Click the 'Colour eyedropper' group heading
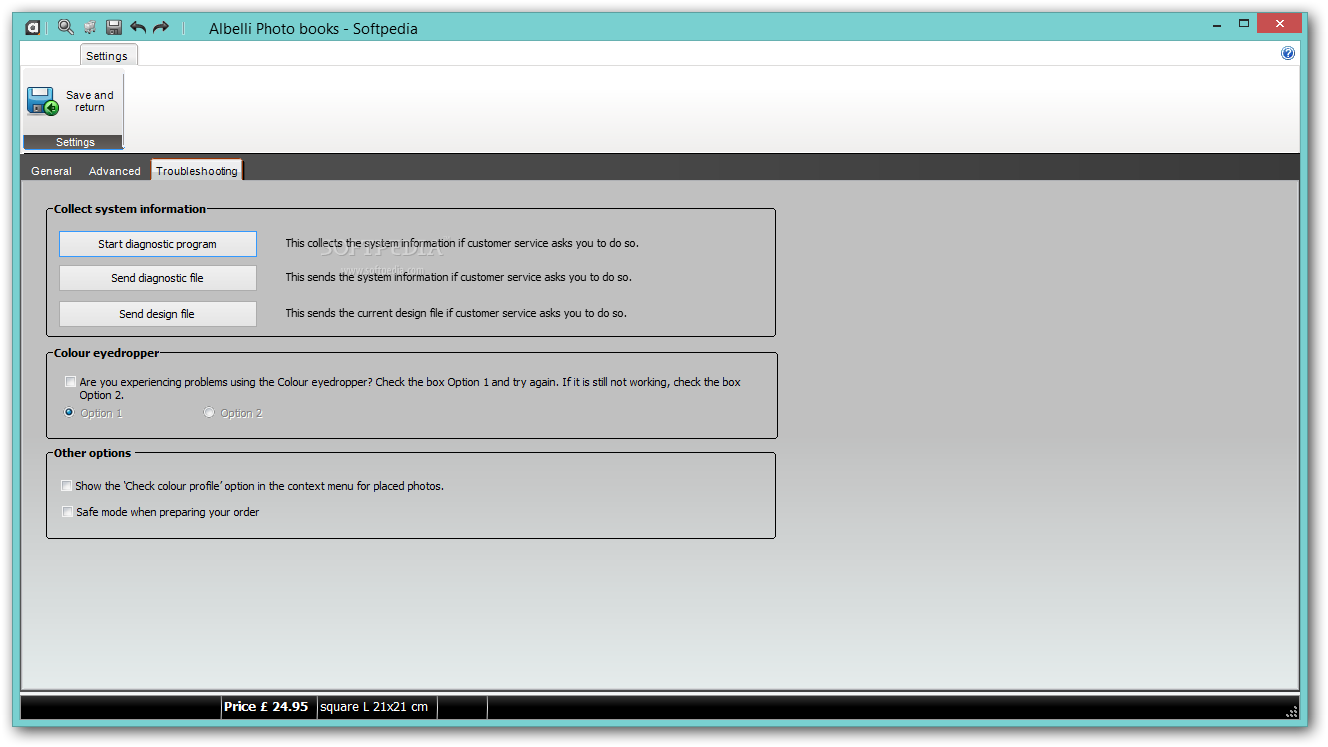Screen dimensions: 1328x747 (x=106, y=353)
